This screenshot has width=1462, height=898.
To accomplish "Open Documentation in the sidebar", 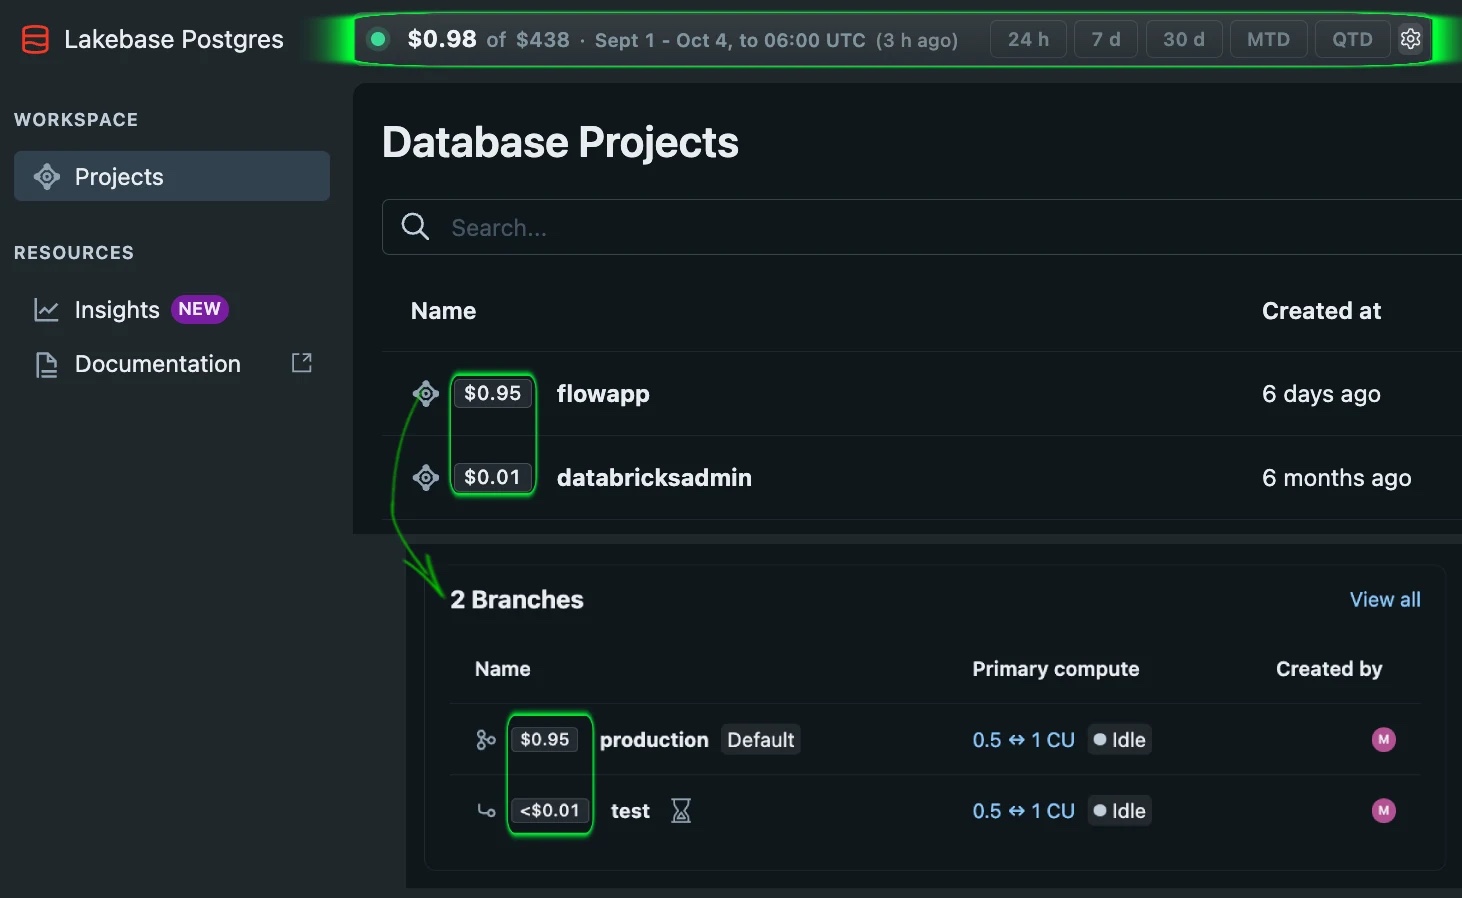I will (x=158, y=364).
